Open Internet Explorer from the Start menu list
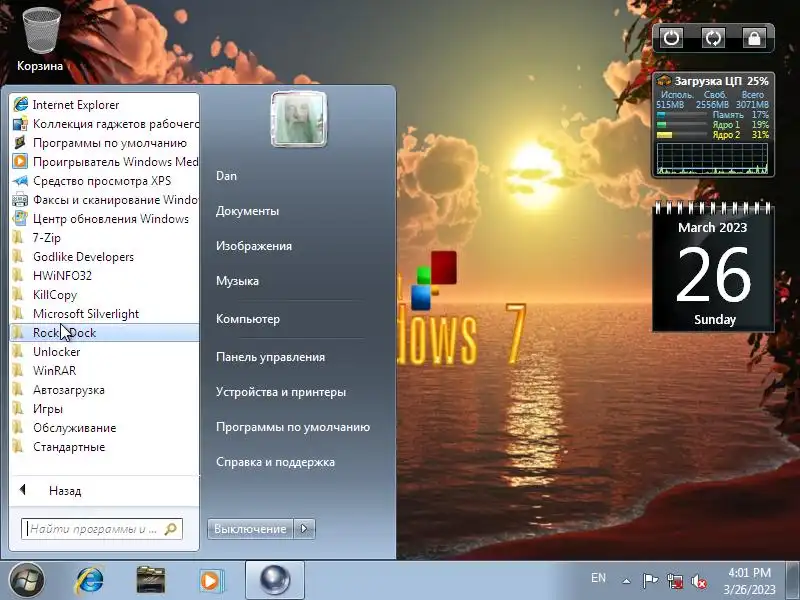Viewport: 800px width, 600px height. click(x=104, y=105)
